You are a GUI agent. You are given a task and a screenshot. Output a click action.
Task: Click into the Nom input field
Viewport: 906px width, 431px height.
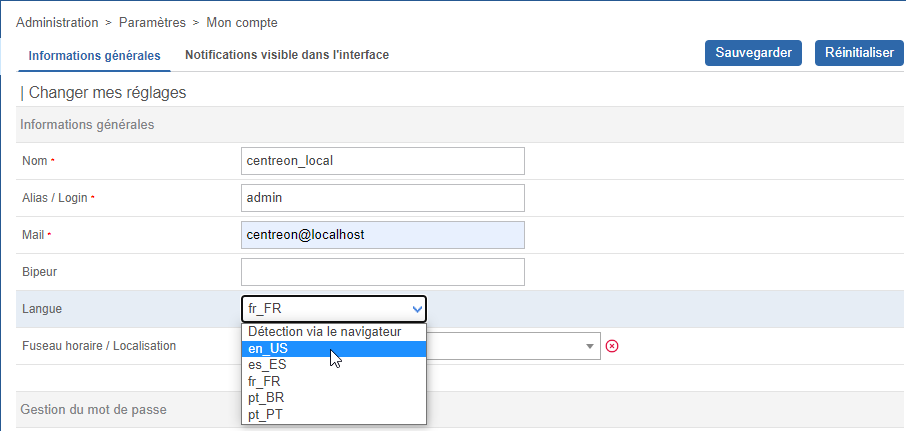(382, 161)
